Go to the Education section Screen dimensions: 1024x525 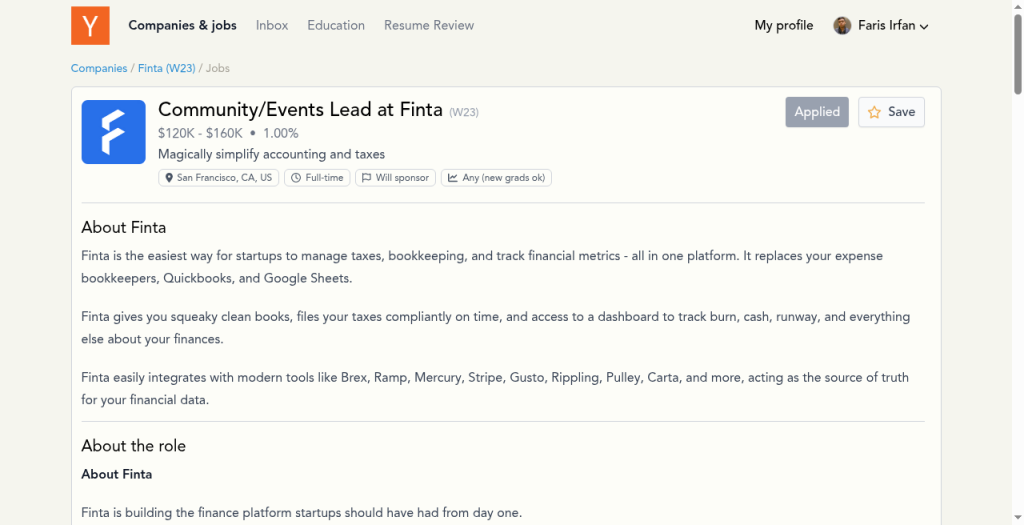tap(336, 25)
